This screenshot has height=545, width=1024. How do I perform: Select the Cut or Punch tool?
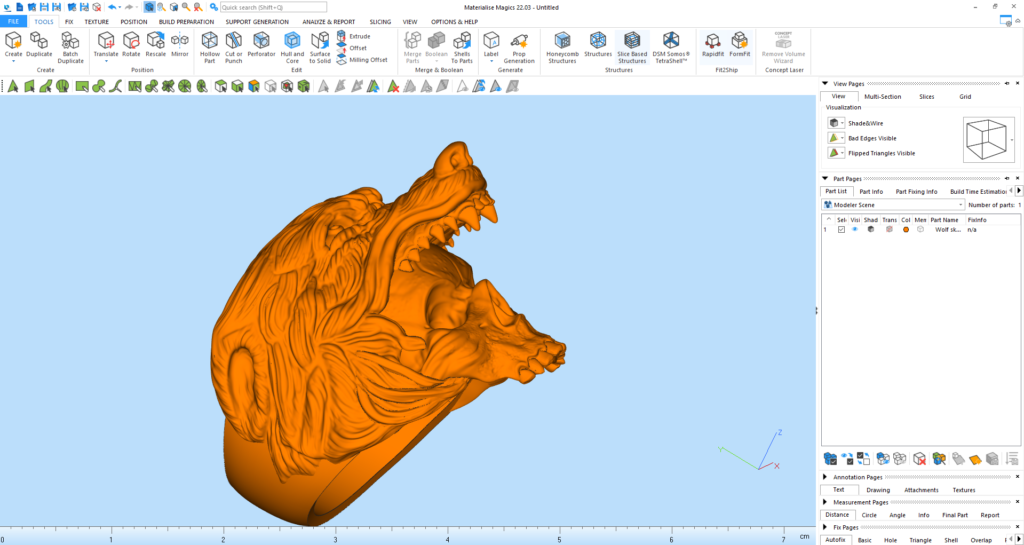(x=234, y=48)
